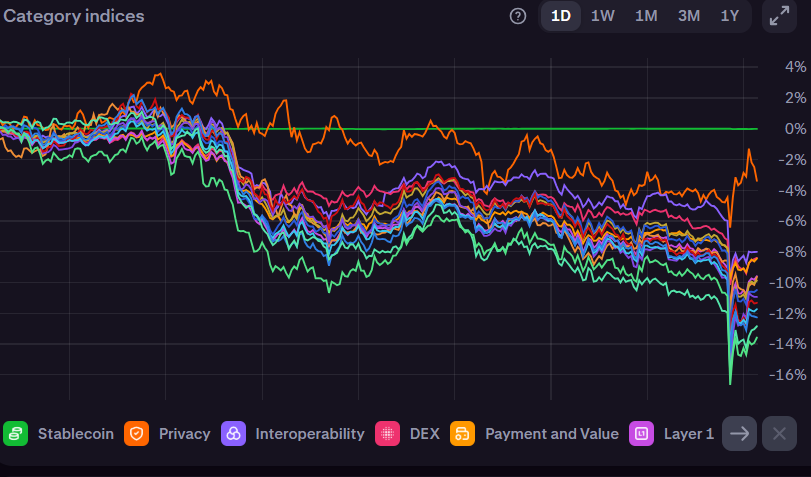811x477 pixels.
Task: Toggle the Privacy legend label
Action: coord(185,434)
